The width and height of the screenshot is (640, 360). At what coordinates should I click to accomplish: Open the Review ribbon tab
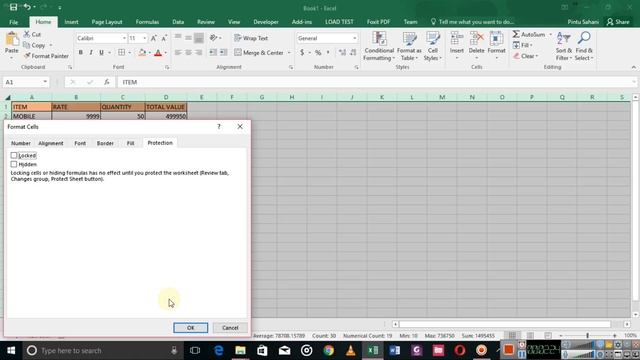coord(206,22)
